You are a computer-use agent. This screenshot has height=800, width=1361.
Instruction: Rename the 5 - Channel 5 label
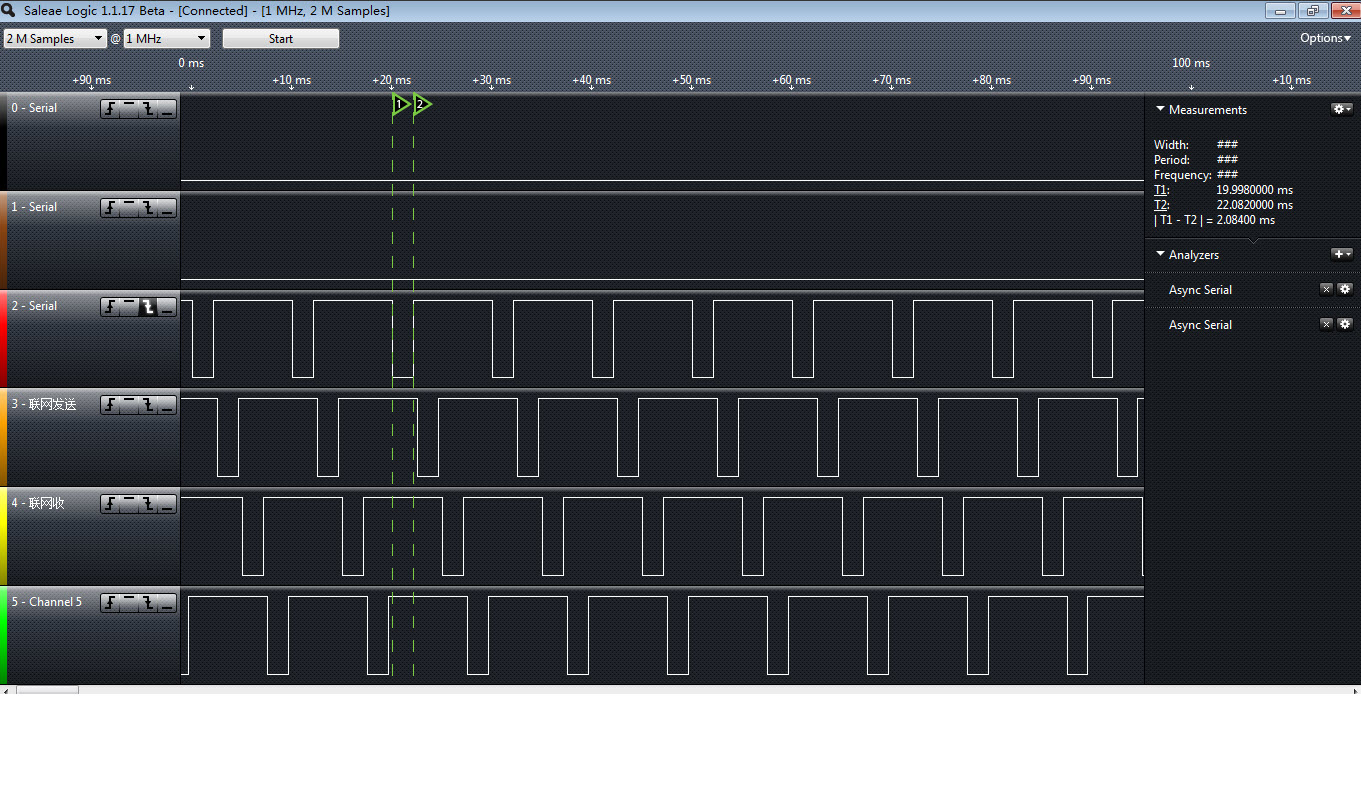coord(46,602)
